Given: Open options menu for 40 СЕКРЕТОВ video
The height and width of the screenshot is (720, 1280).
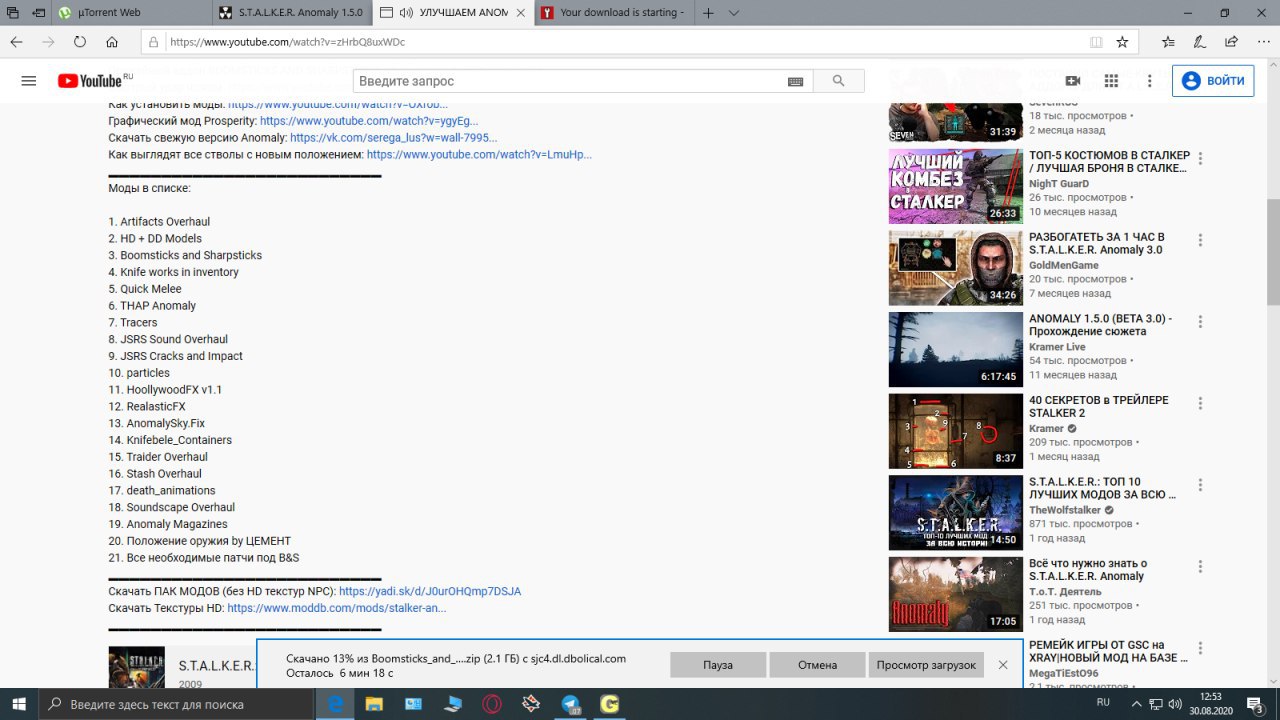Looking at the screenshot, I should pyautogui.click(x=1200, y=403).
